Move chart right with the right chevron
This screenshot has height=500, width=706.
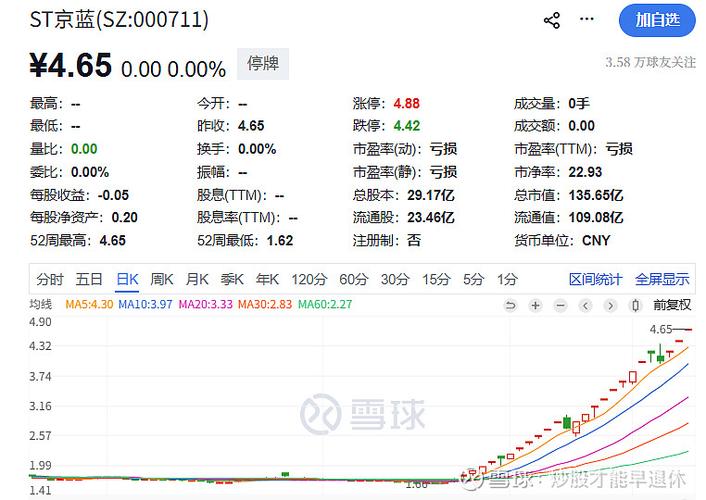(x=610, y=306)
